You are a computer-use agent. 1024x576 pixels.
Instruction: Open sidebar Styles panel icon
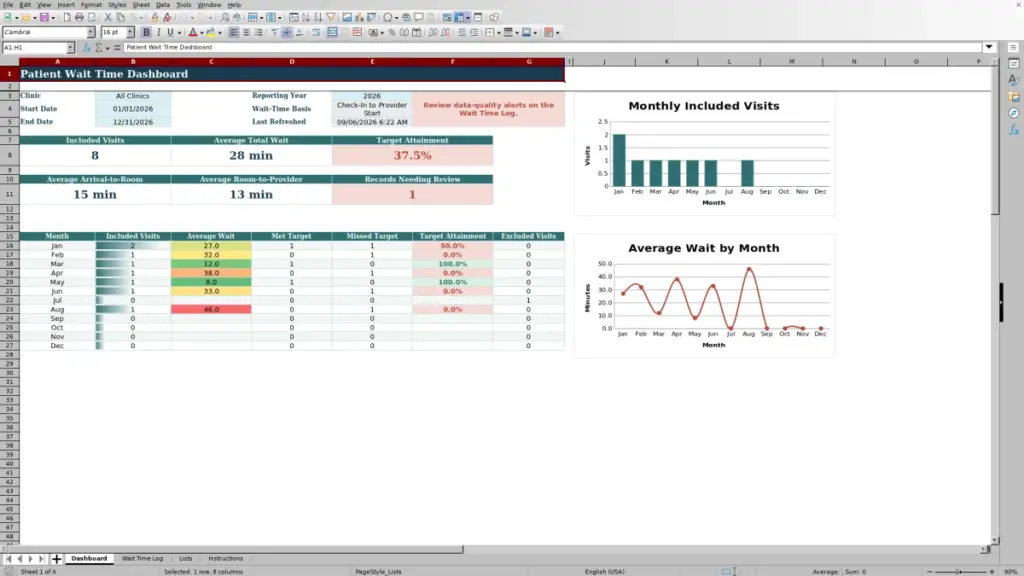[1014, 80]
